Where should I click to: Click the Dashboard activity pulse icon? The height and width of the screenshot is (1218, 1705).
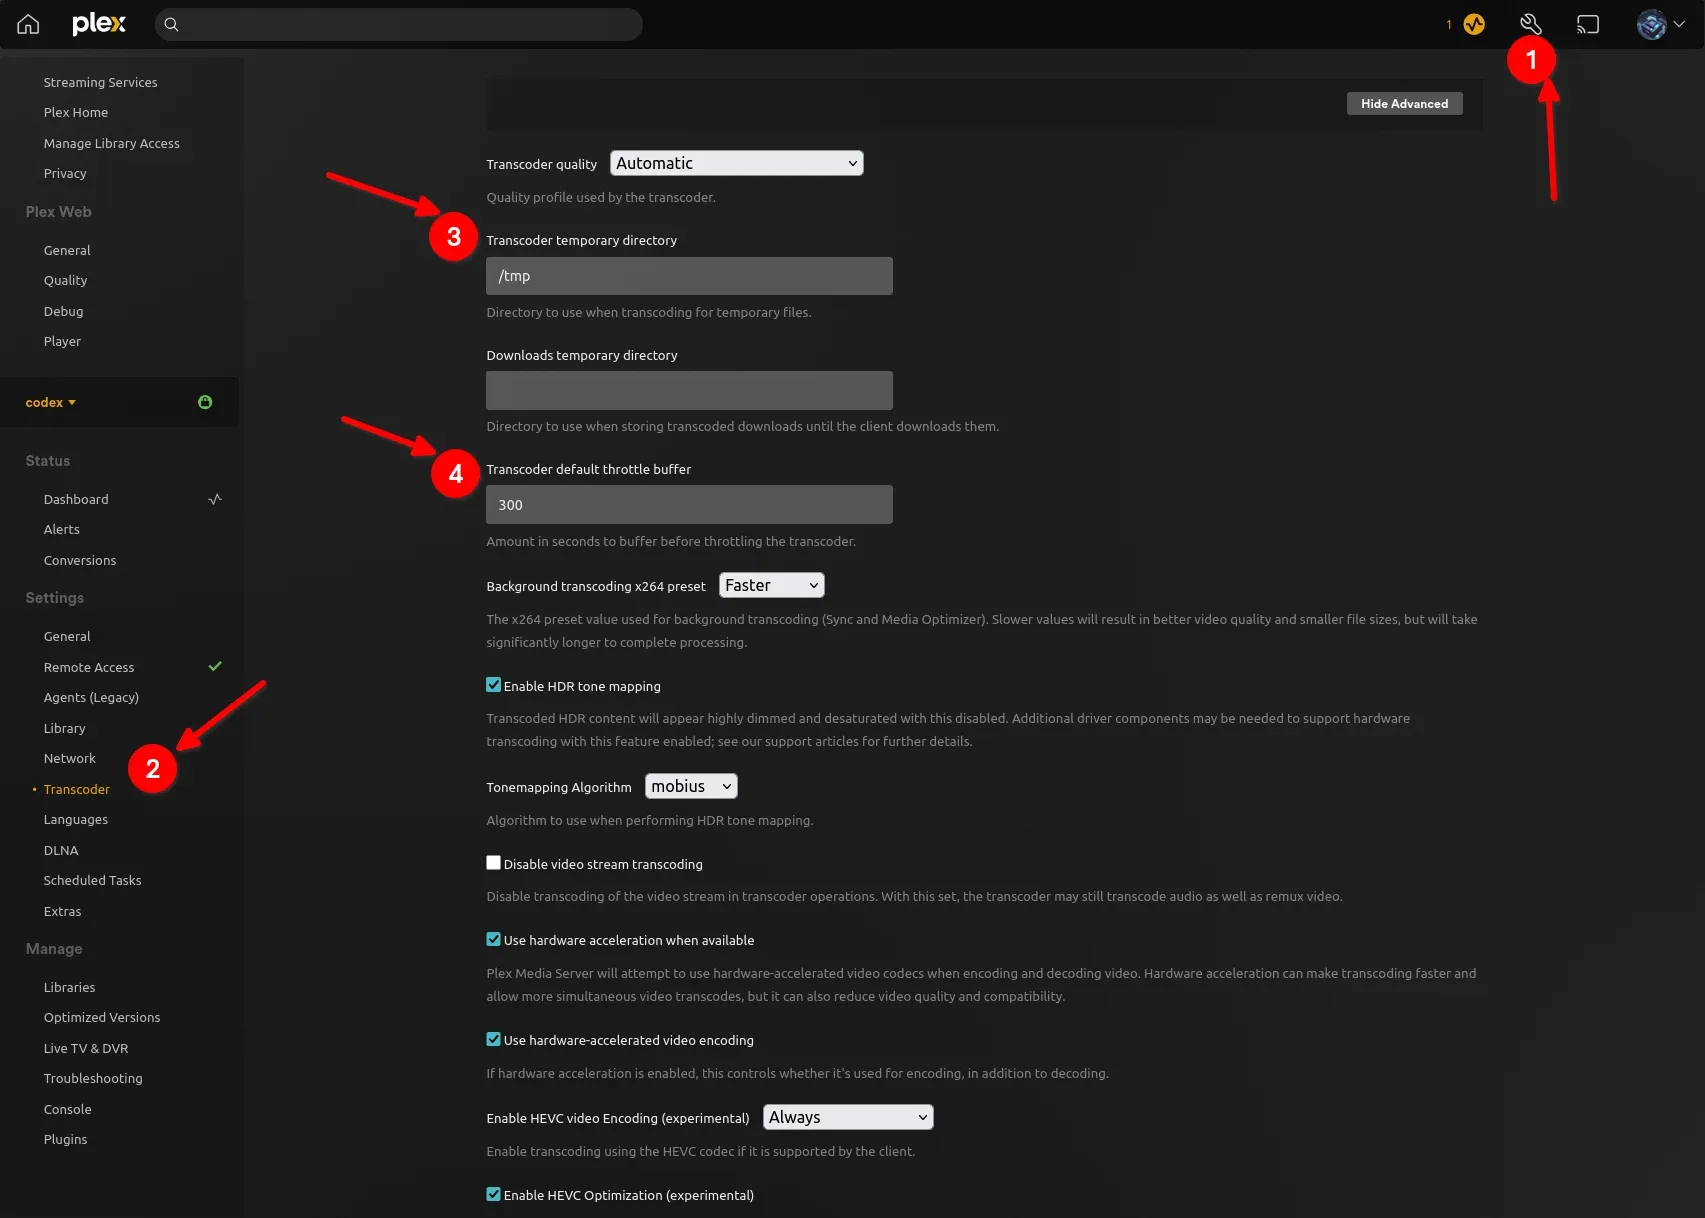click(x=215, y=499)
